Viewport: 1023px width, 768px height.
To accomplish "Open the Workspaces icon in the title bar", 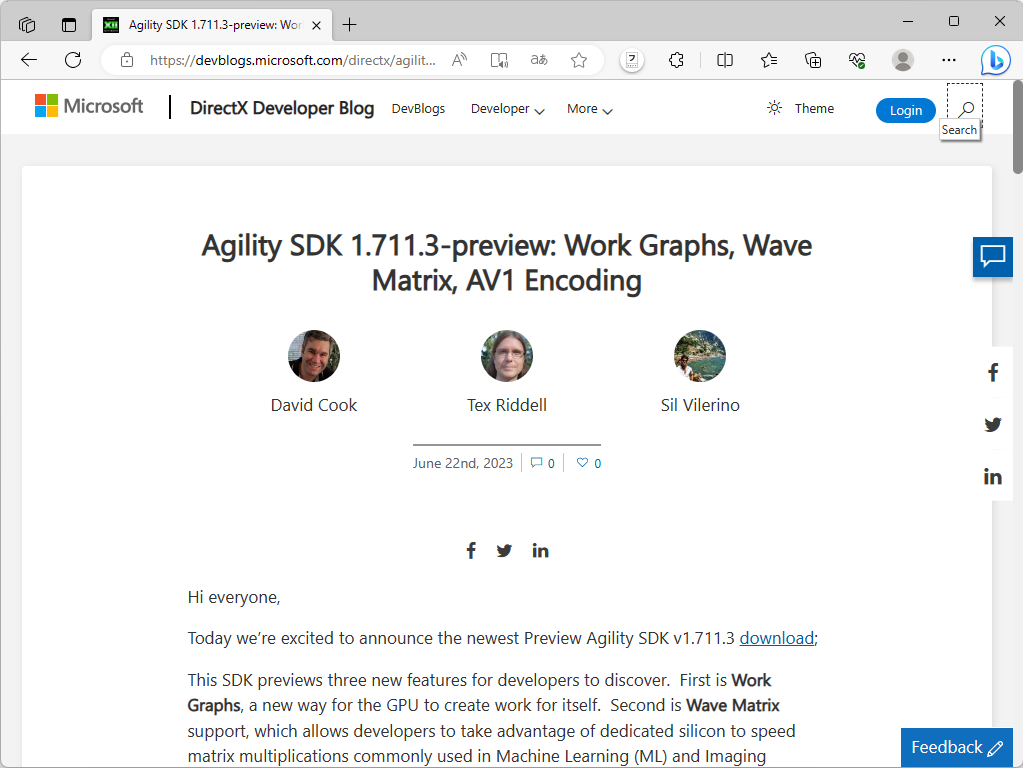I will [x=27, y=25].
